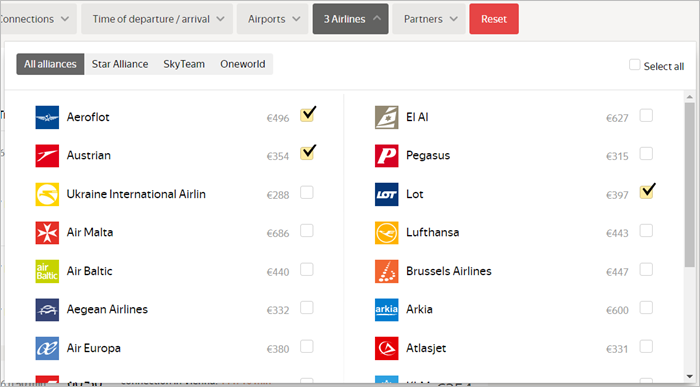This screenshot has width=700, height=387.
Task: Uncheck the Aeroflot airline checkbox
Action: coord(307,115)
